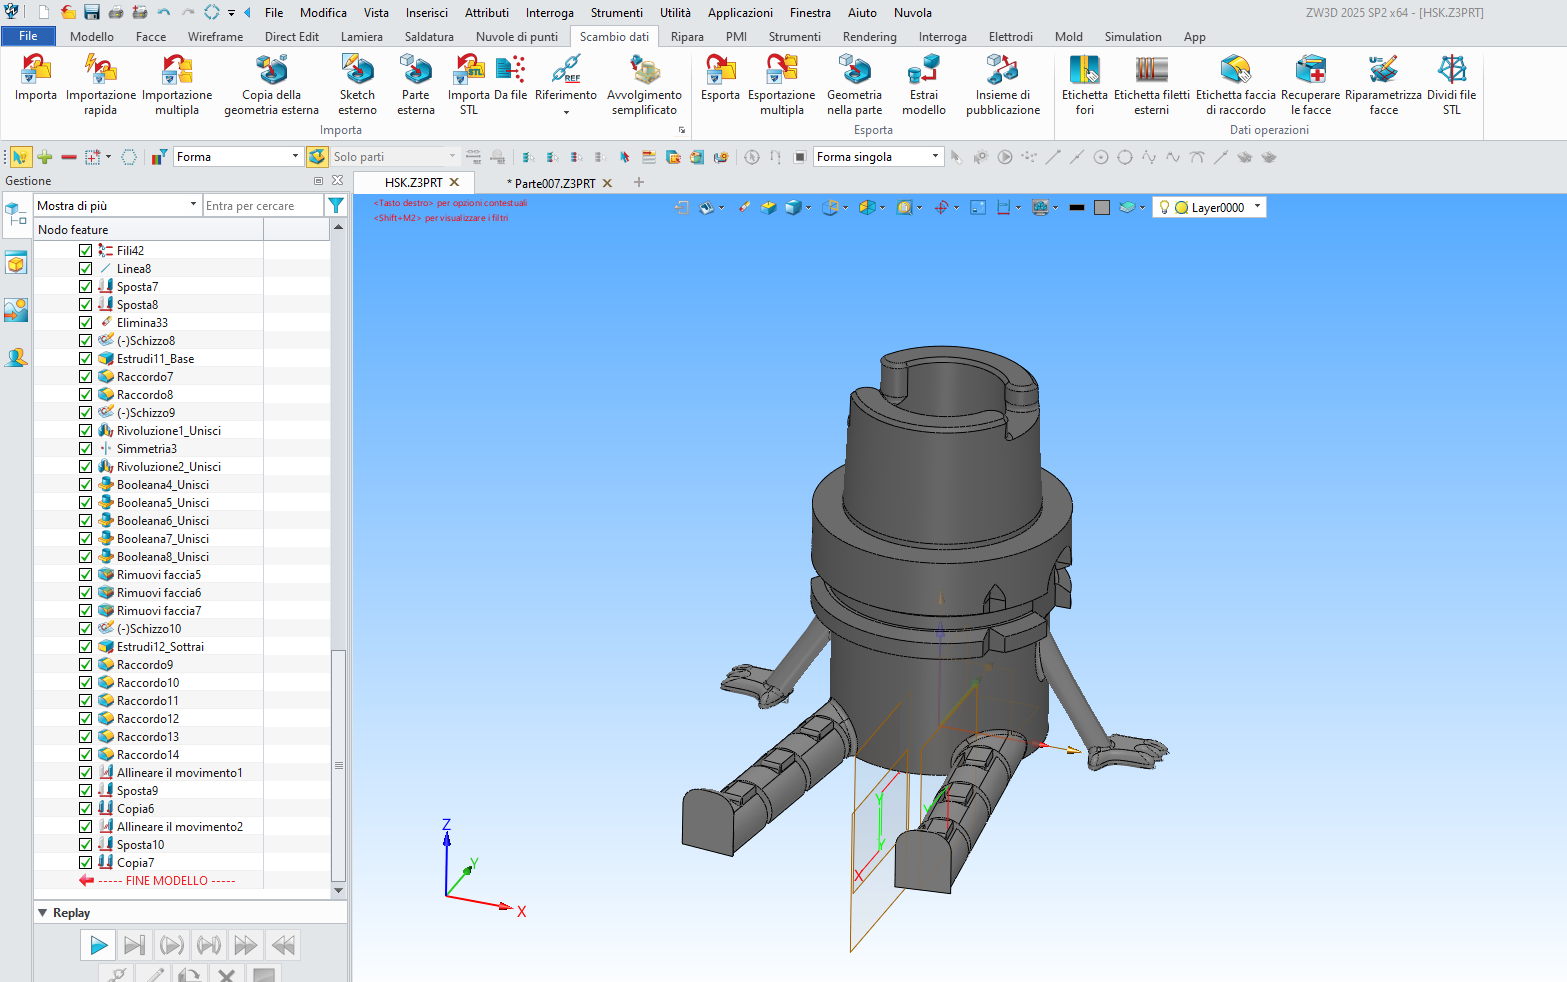
Task: Click the gray face color swatch
Action: pyautogui.click(x=1101, y=208)
